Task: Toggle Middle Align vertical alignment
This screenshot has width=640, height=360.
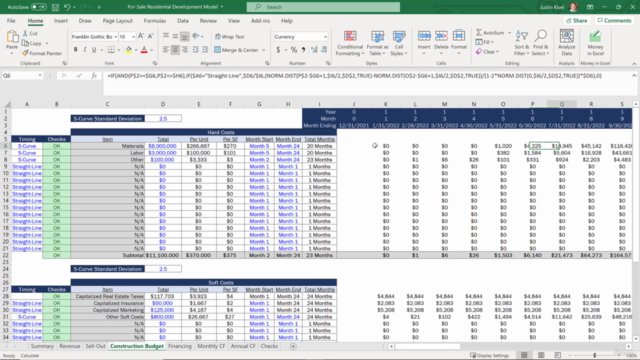Action: coord(175,36)
